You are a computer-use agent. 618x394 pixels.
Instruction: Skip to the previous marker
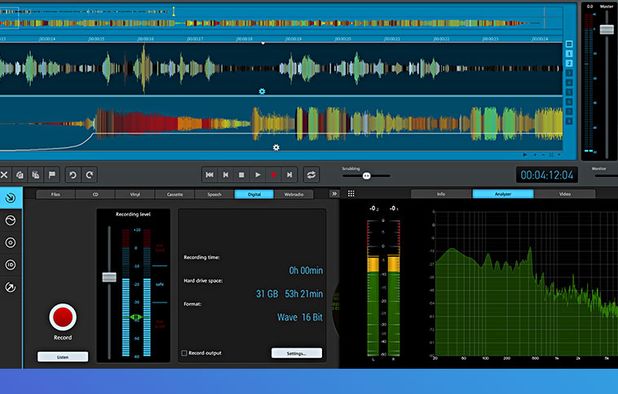point(226,175)
